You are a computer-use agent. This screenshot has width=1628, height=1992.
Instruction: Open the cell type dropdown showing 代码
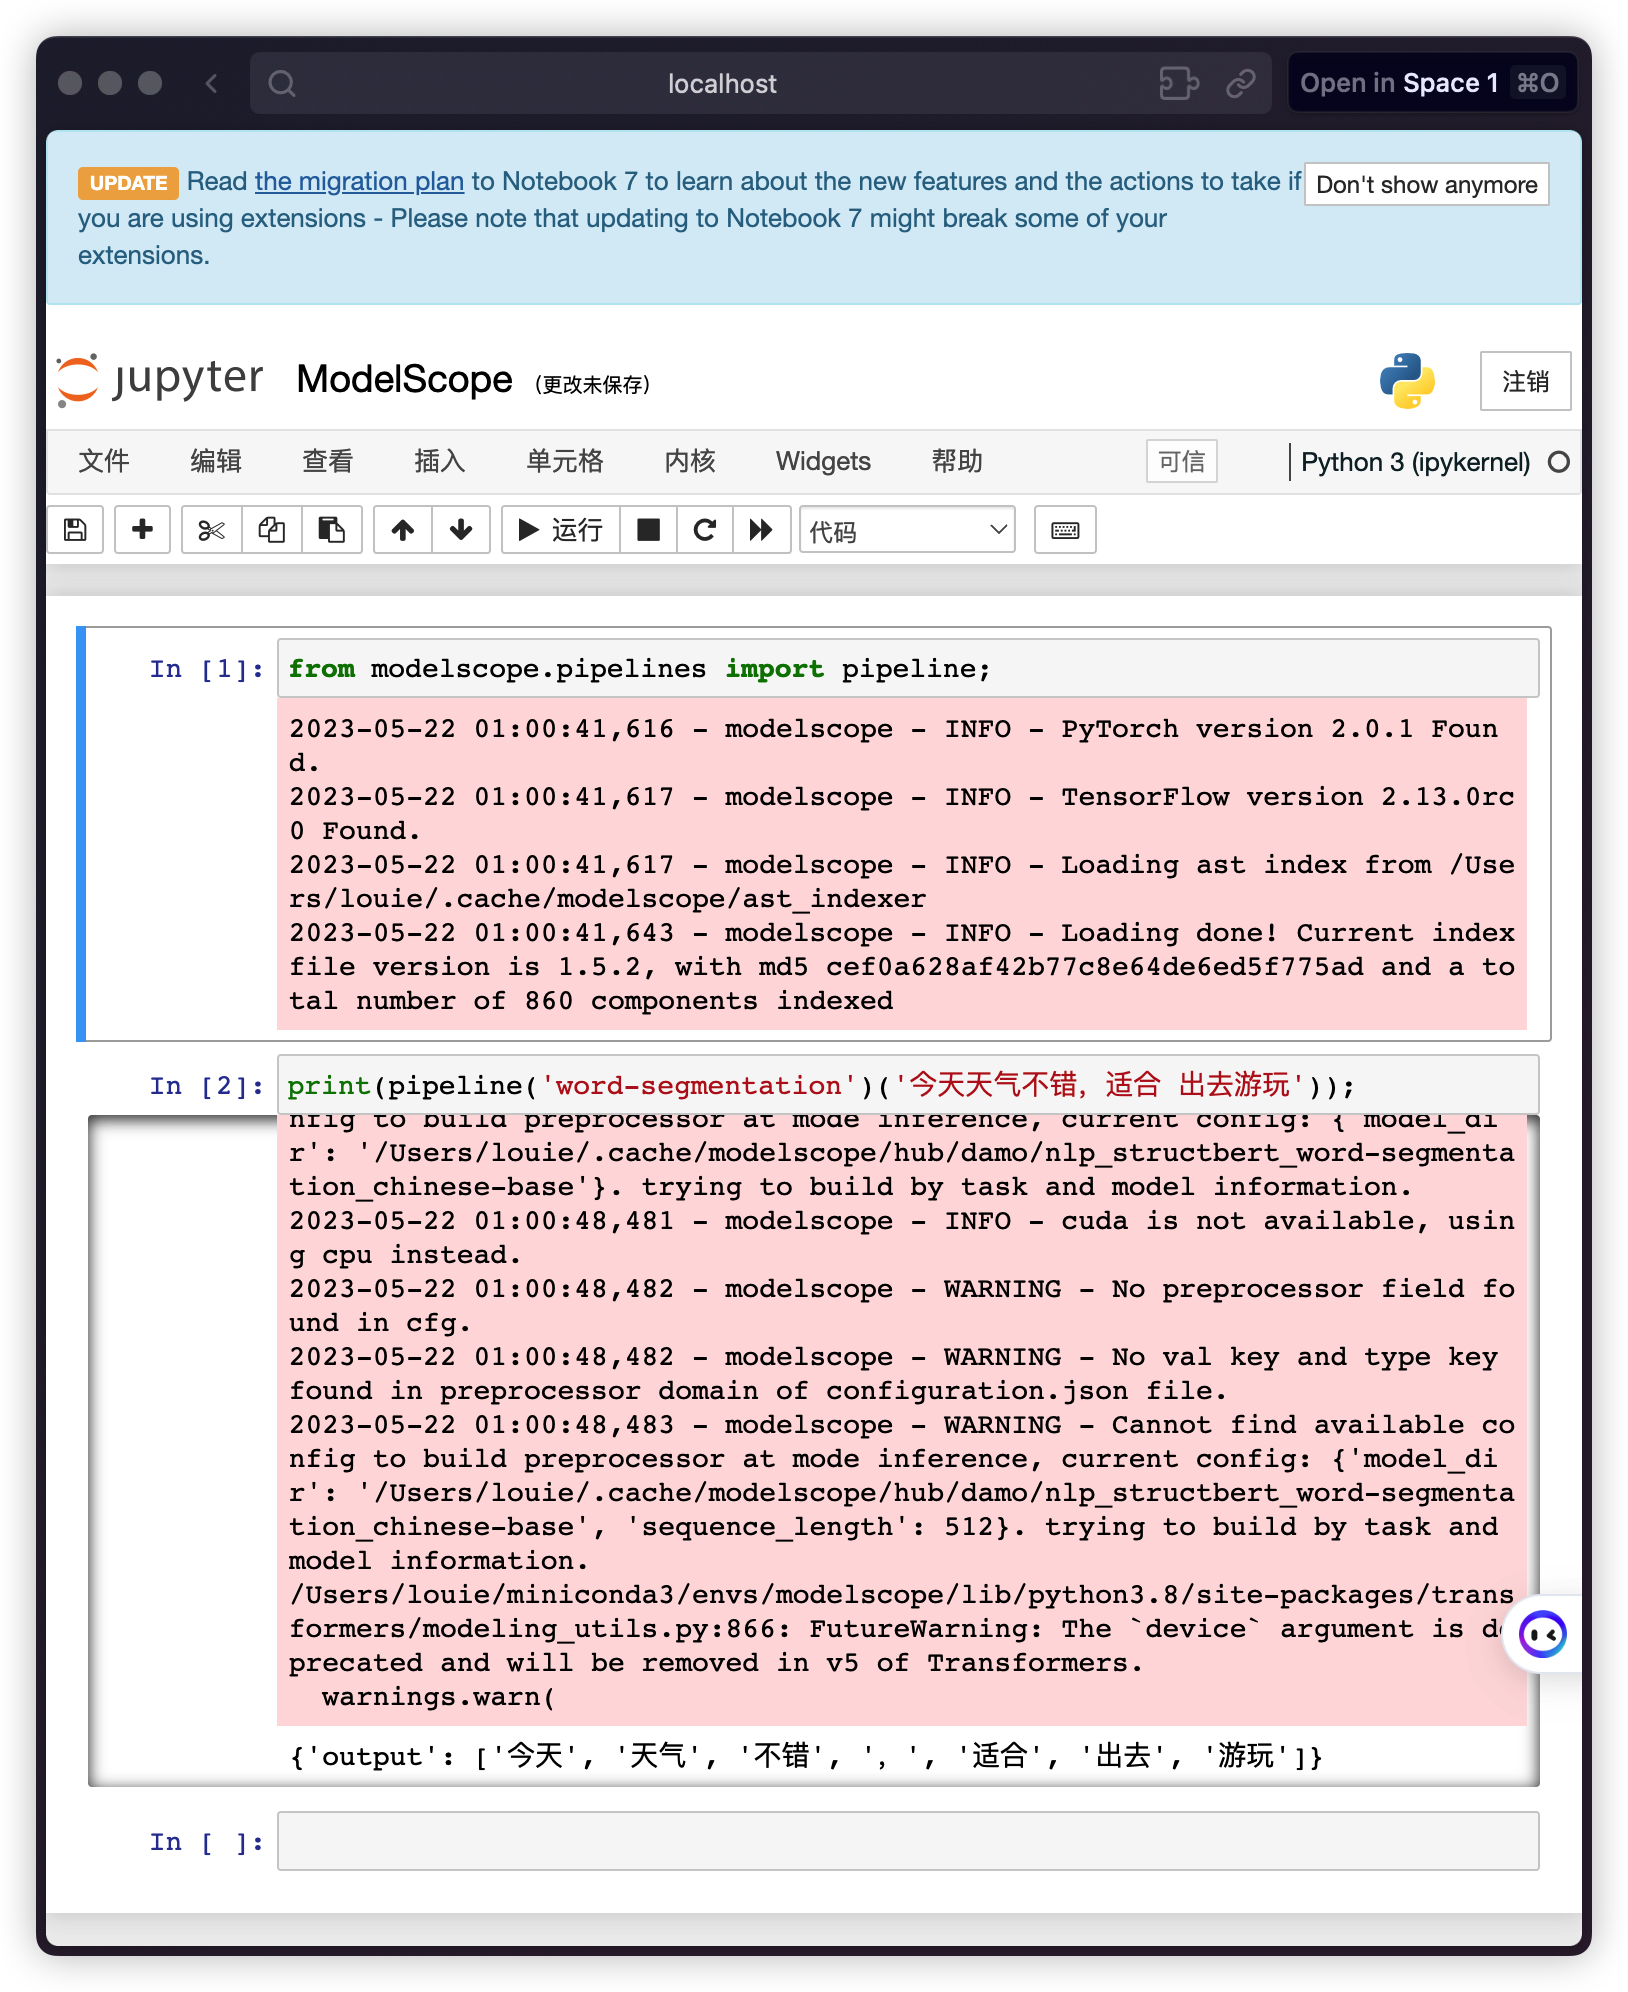pyautogui.click(x=905, y=530)
